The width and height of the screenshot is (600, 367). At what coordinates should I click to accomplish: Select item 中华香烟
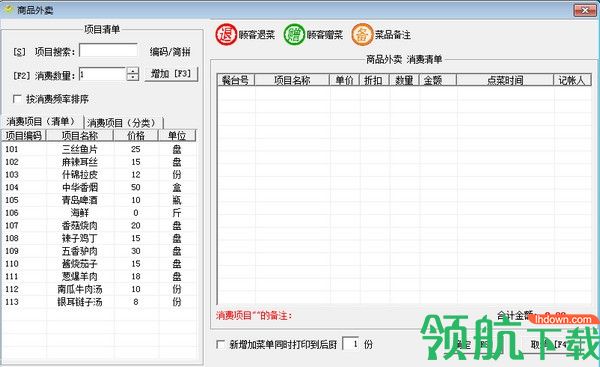(80, 187)
